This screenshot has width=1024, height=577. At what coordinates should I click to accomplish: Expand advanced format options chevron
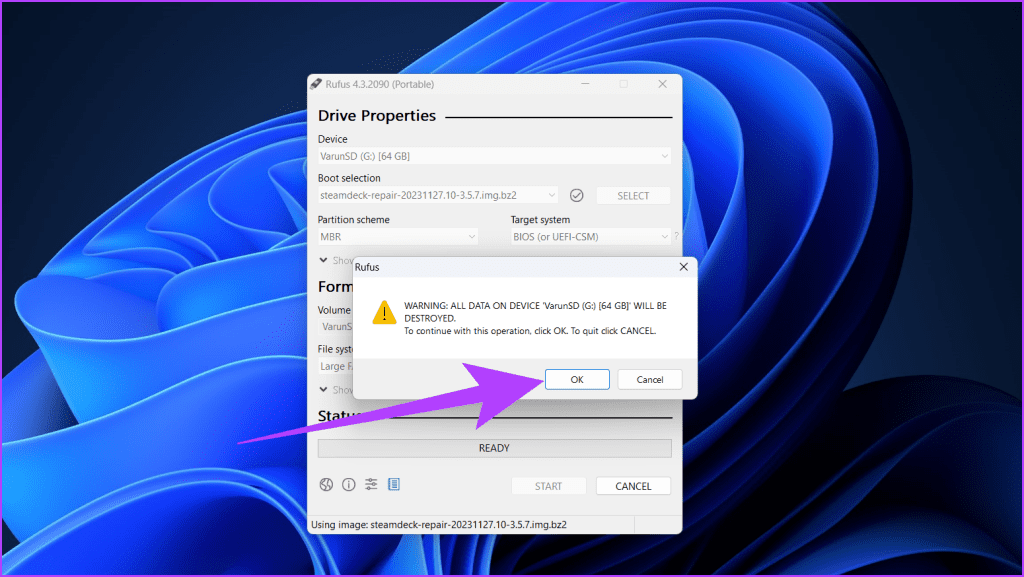(323, 389)
